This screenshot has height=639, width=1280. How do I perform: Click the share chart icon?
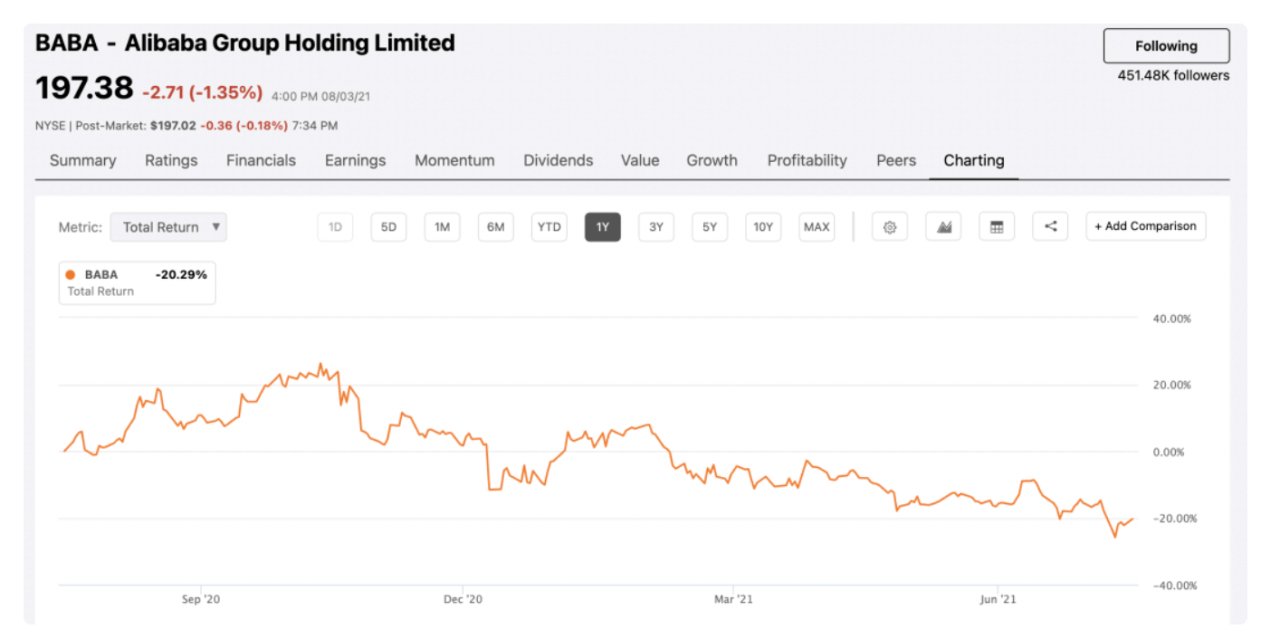coord(1050,227)
